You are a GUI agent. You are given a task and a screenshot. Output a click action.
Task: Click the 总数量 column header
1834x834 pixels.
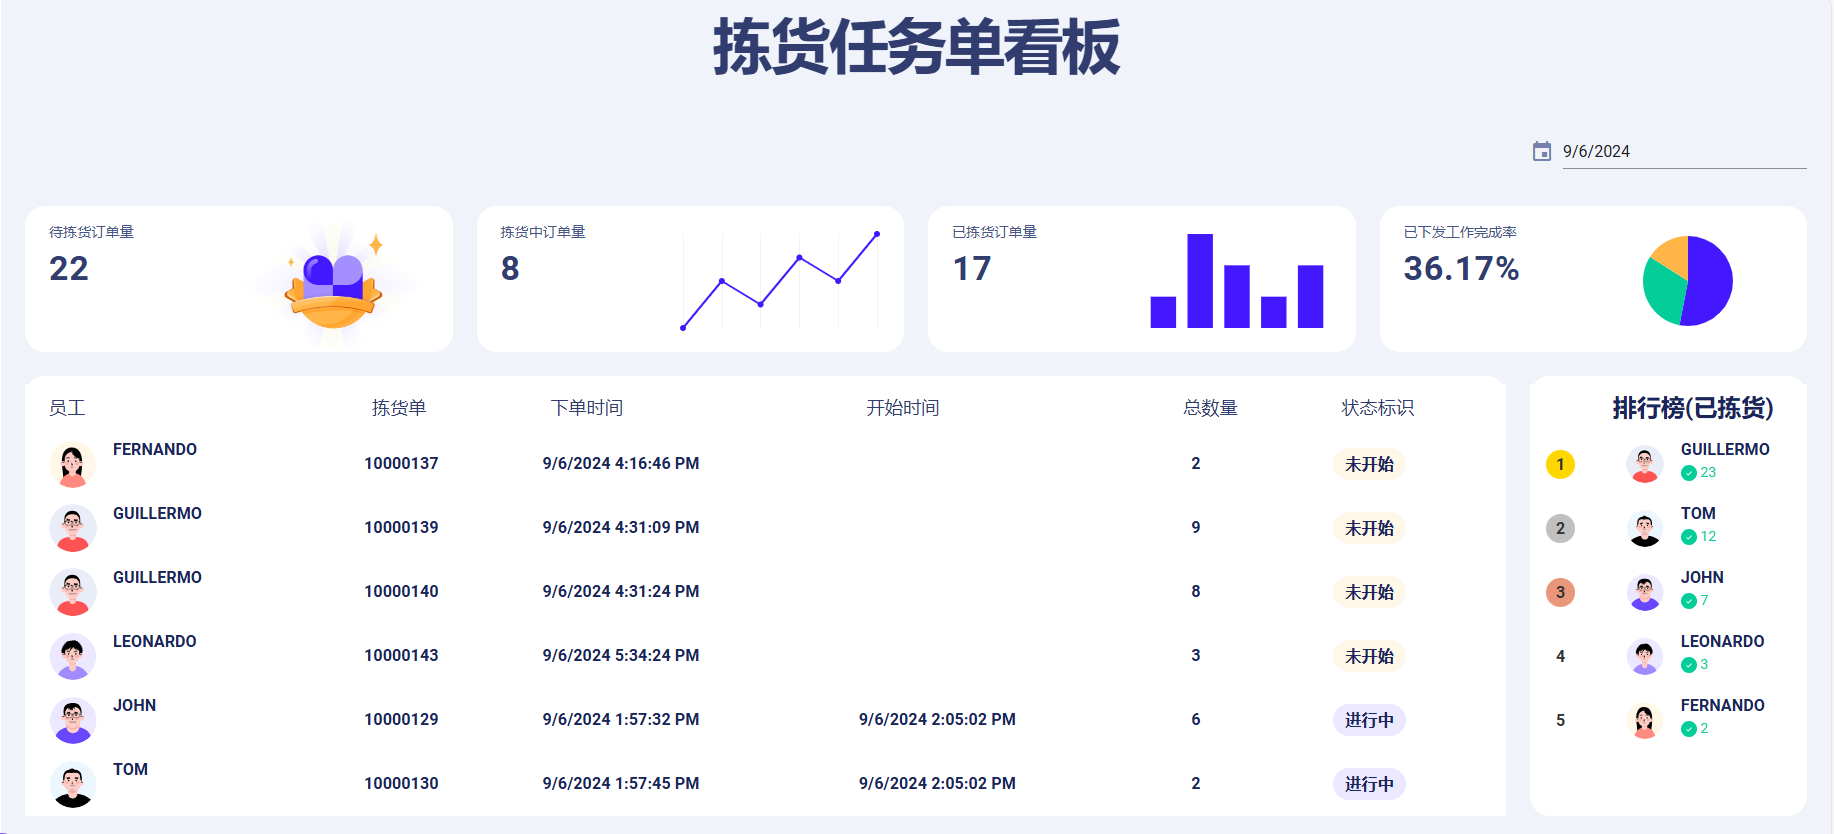tap(1210, 408)
